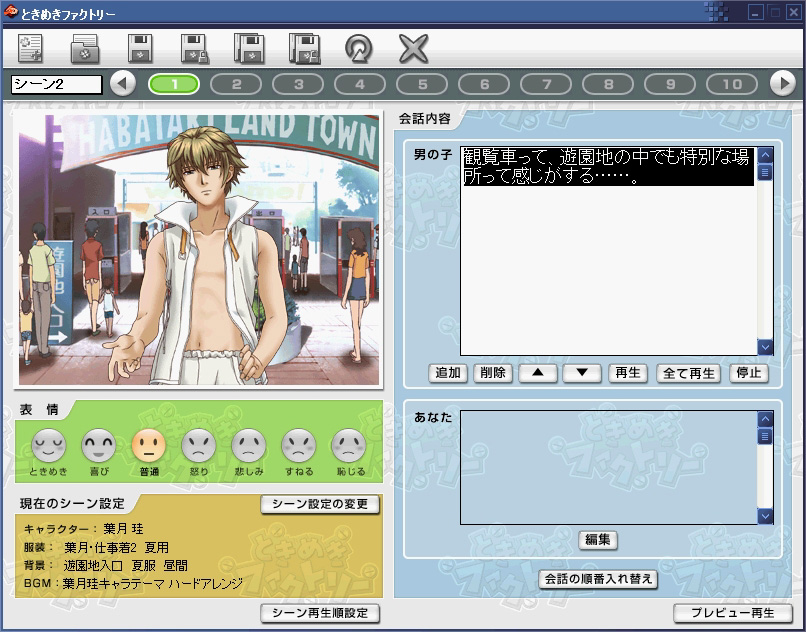Click the 削除 button
The height and width of the screenshot is (632, 806).
coord(492,373)
